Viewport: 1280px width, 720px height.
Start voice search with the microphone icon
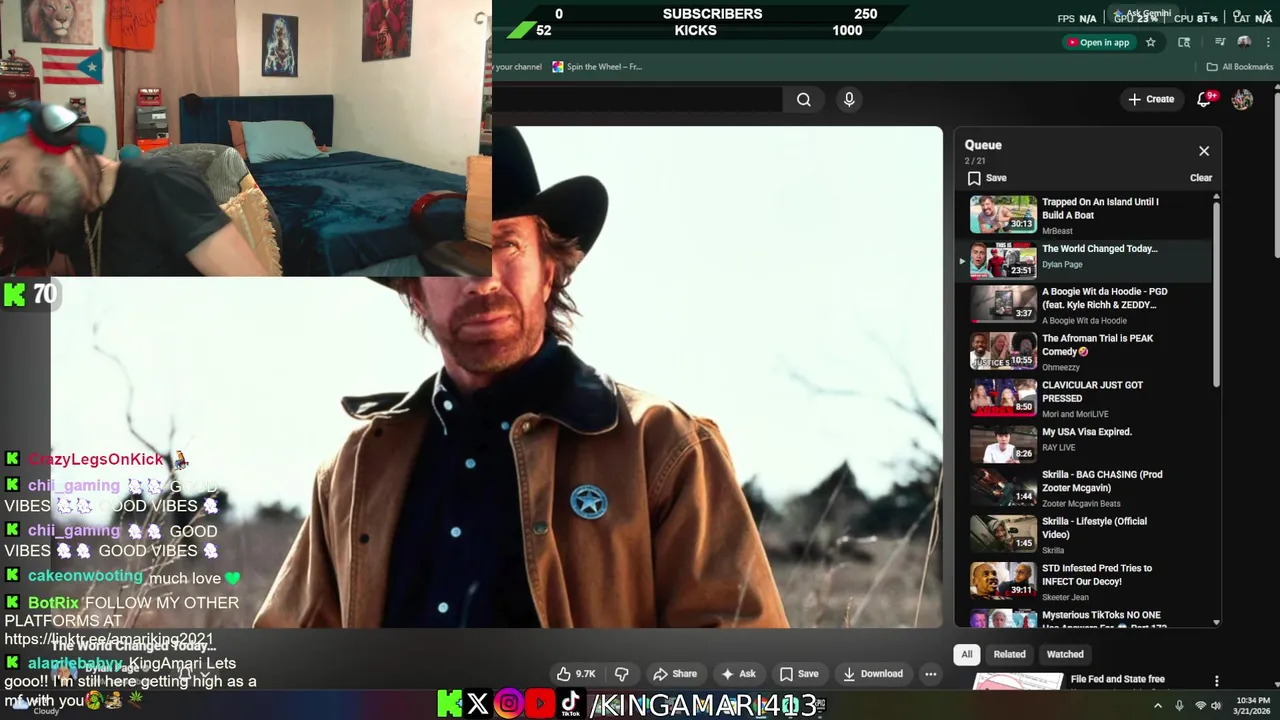point(849,99)
